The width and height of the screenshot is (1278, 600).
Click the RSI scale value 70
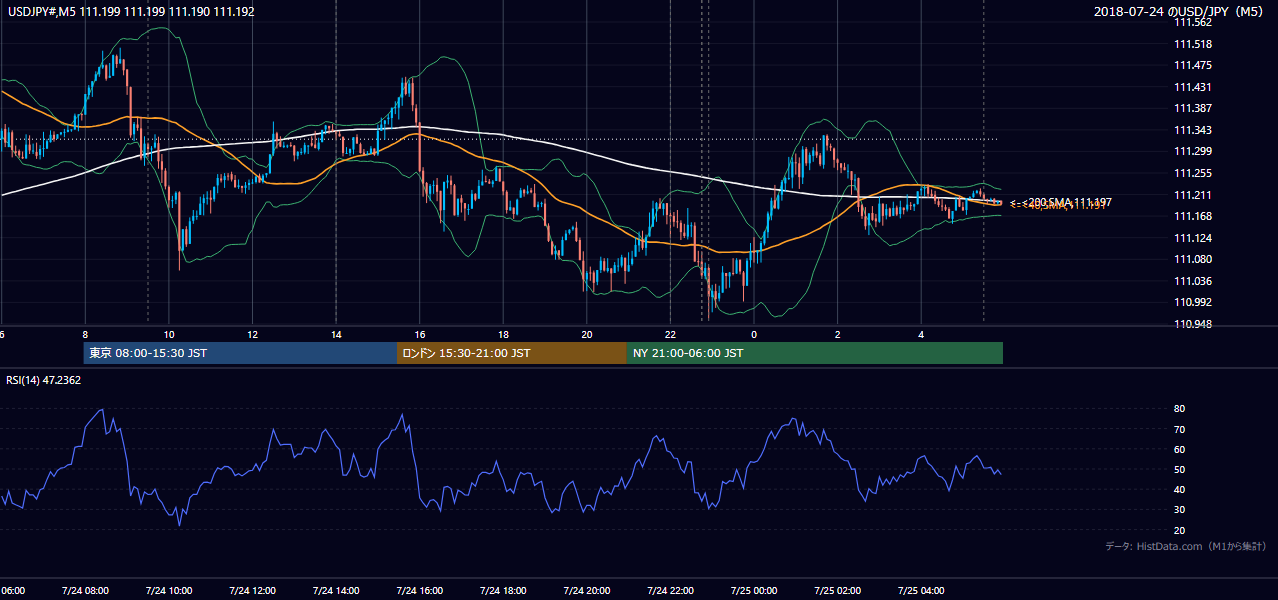coord(1180,430)
